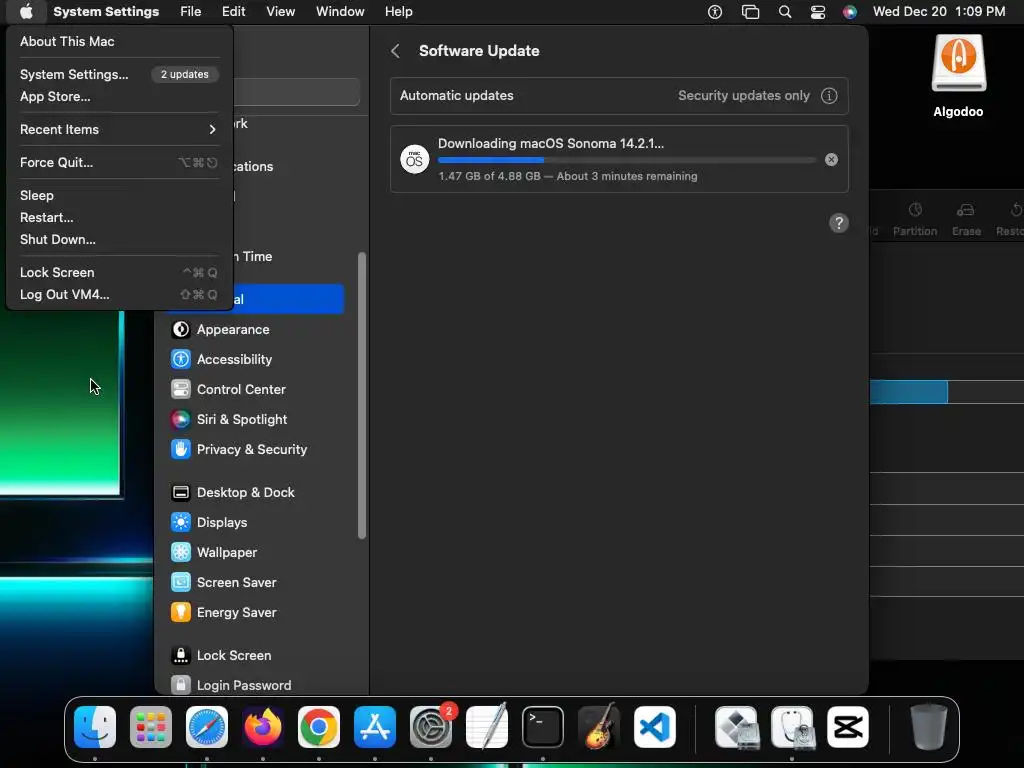The height and width of the screenshot is (768, 1024).
Task: Select Appearance in settings sidebar
Action: (255, 330)
